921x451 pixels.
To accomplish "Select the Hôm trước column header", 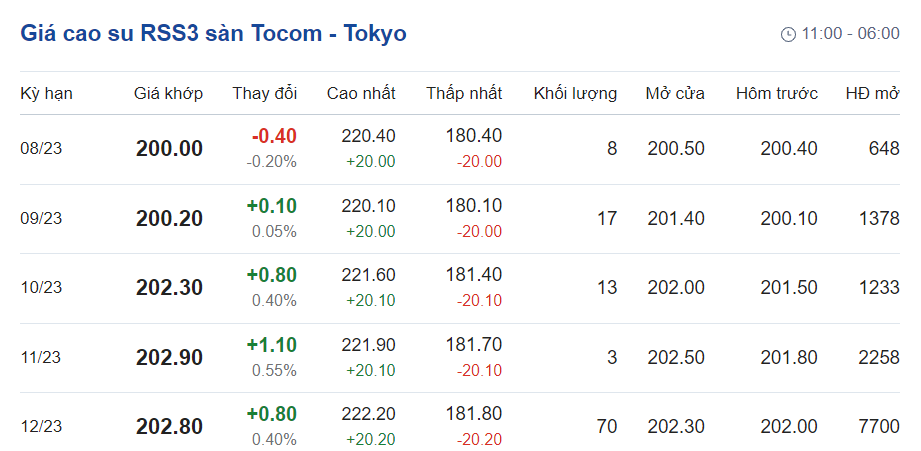I will (777, 94).
